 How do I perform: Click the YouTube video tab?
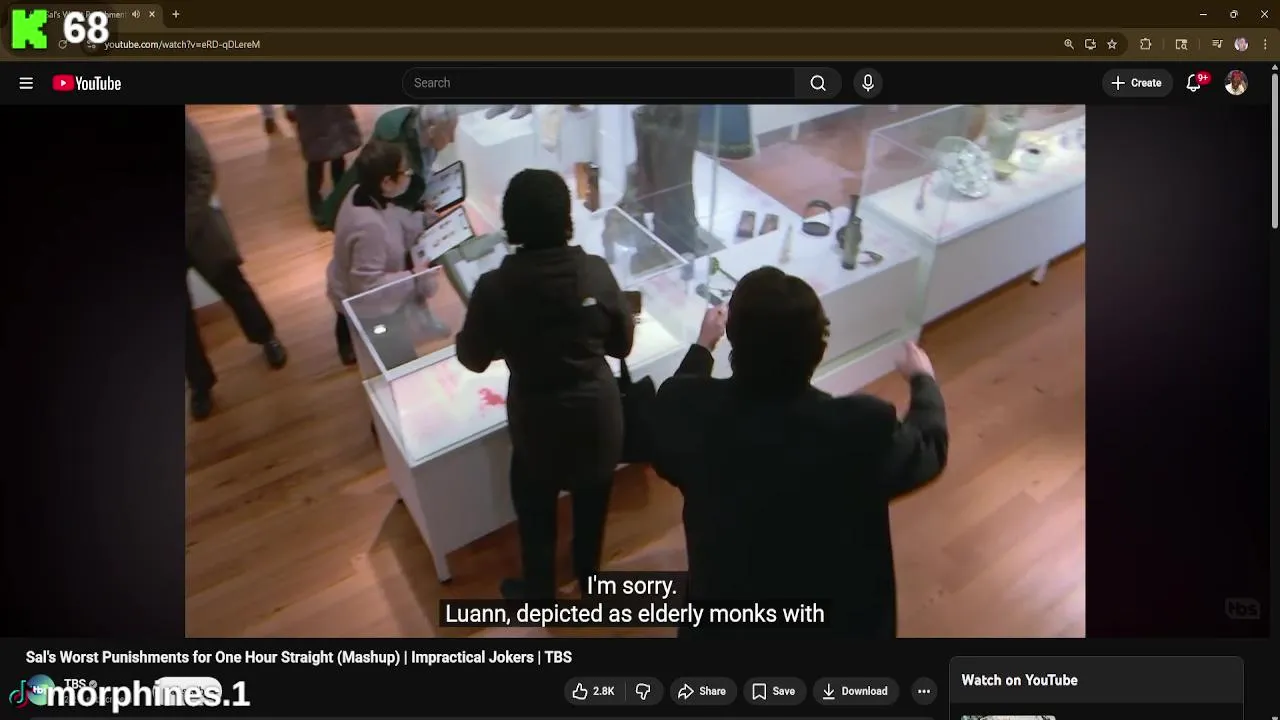[85, 14]
